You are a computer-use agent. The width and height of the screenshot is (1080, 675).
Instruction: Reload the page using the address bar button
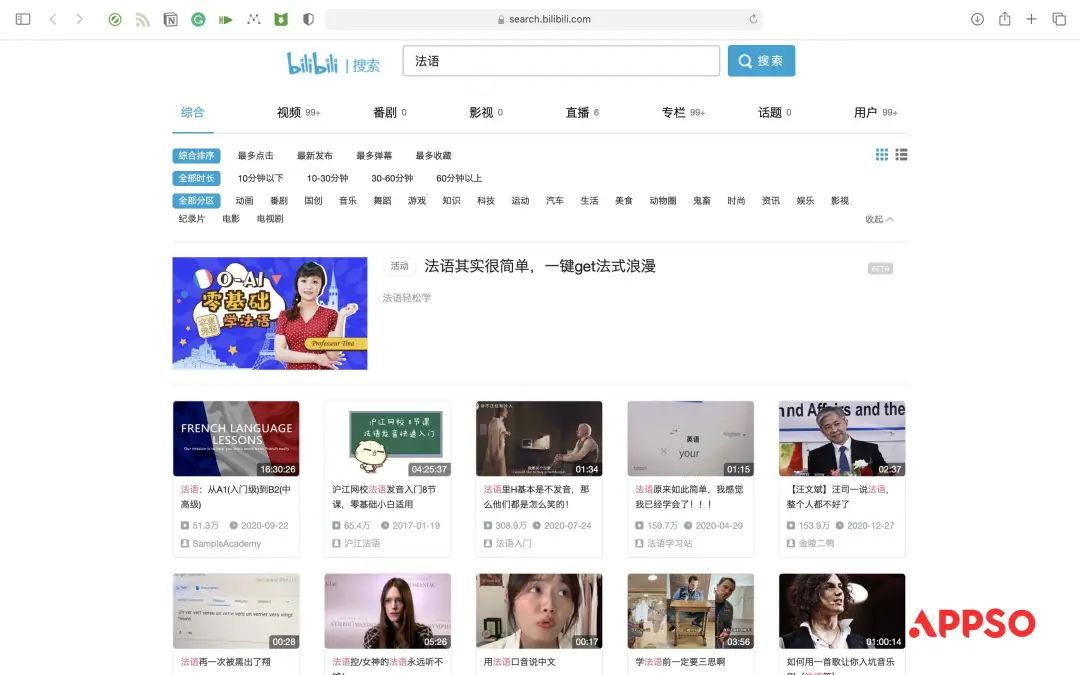(x=754, y=18)
